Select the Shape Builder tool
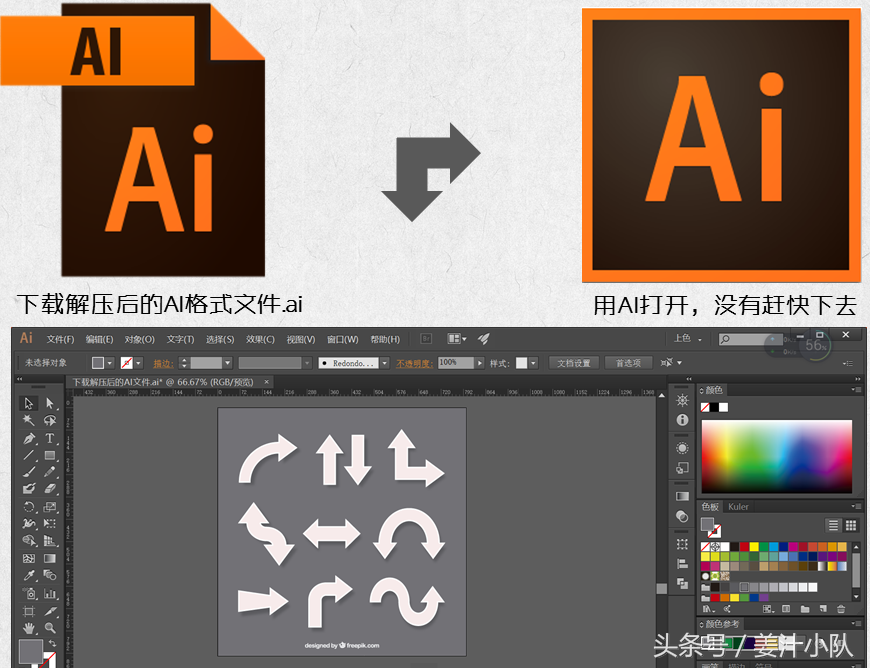 29,540
